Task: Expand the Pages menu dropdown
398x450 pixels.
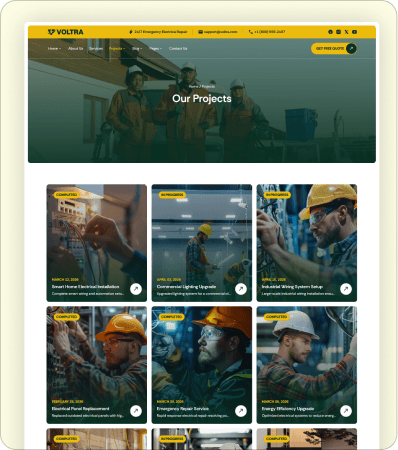Action: [155, 49]
